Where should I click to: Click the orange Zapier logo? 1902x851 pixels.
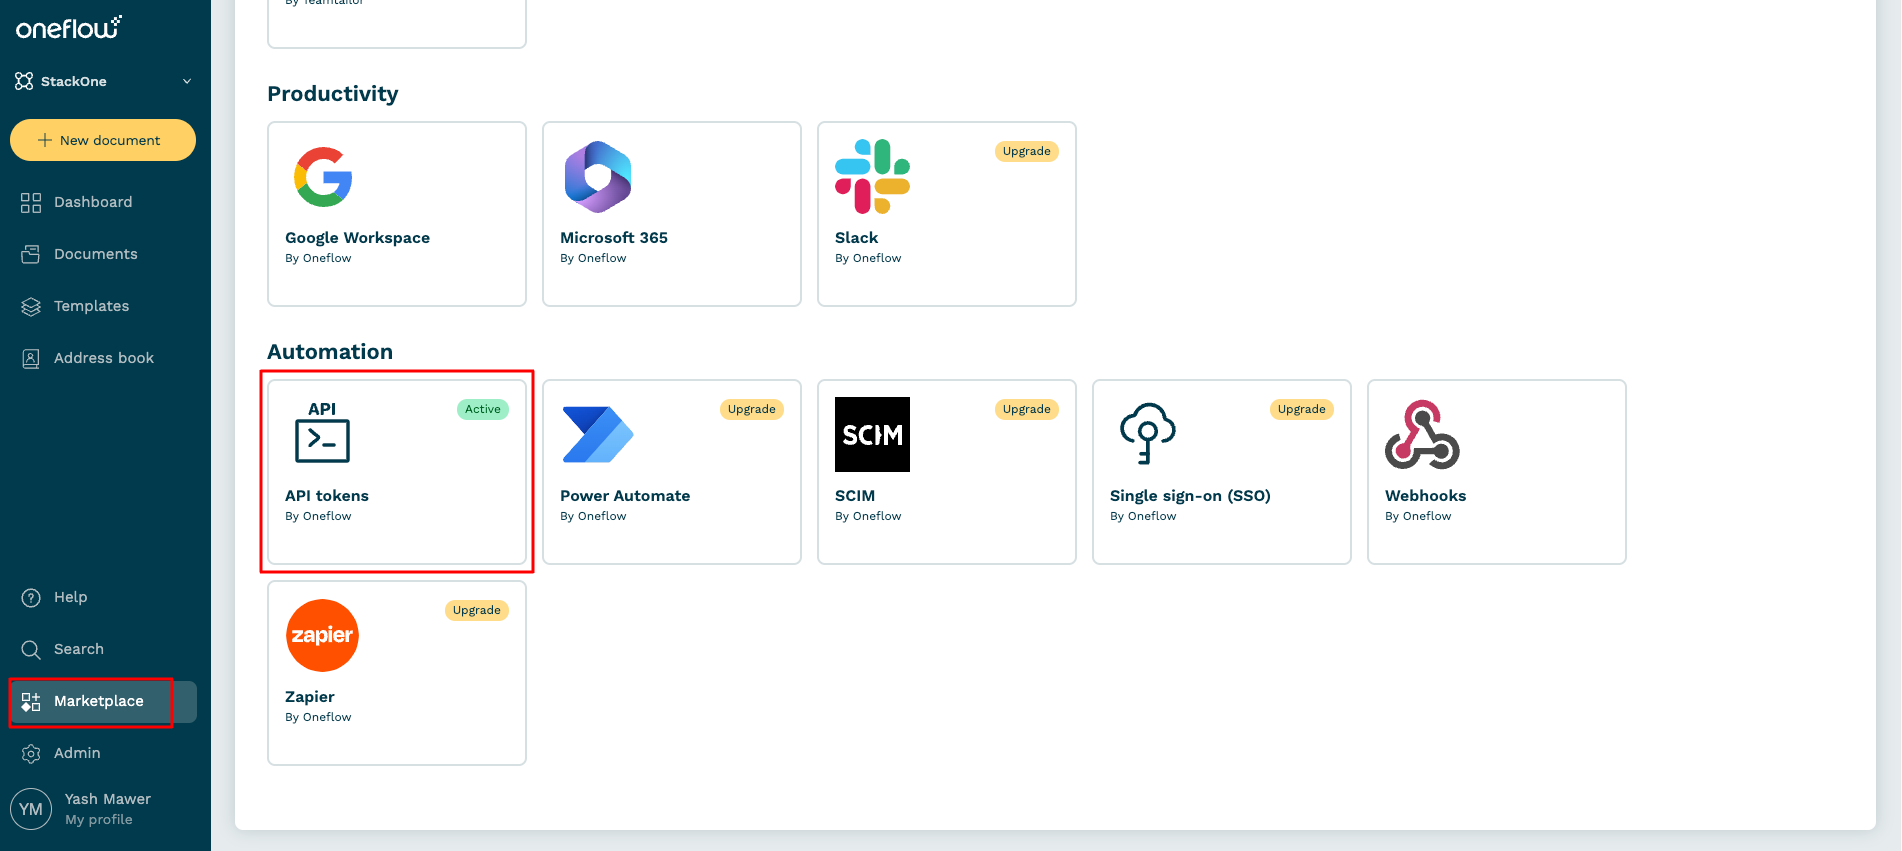322,636
